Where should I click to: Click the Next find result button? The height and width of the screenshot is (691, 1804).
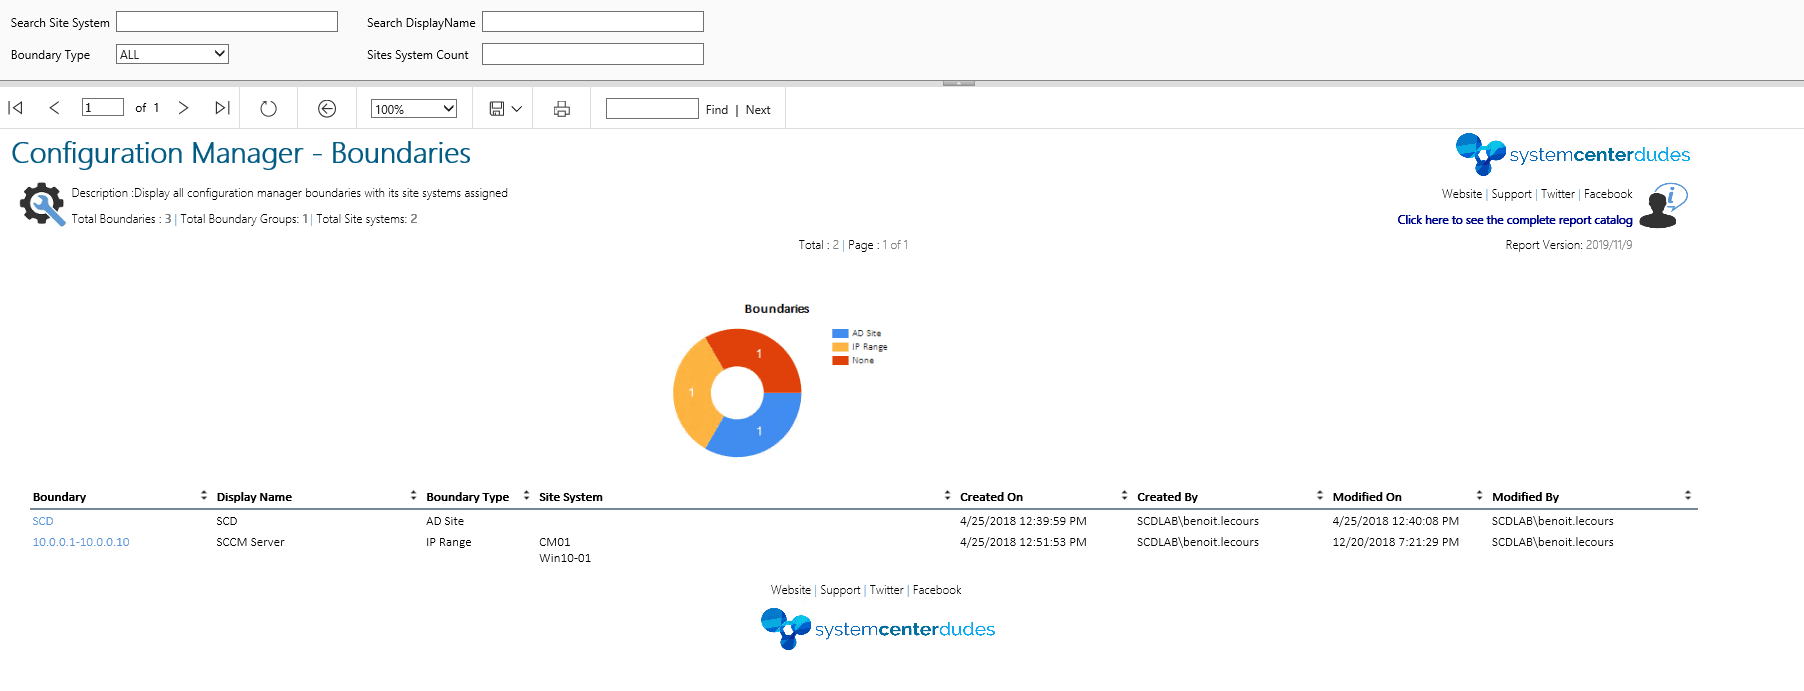(x=758, y=110)
